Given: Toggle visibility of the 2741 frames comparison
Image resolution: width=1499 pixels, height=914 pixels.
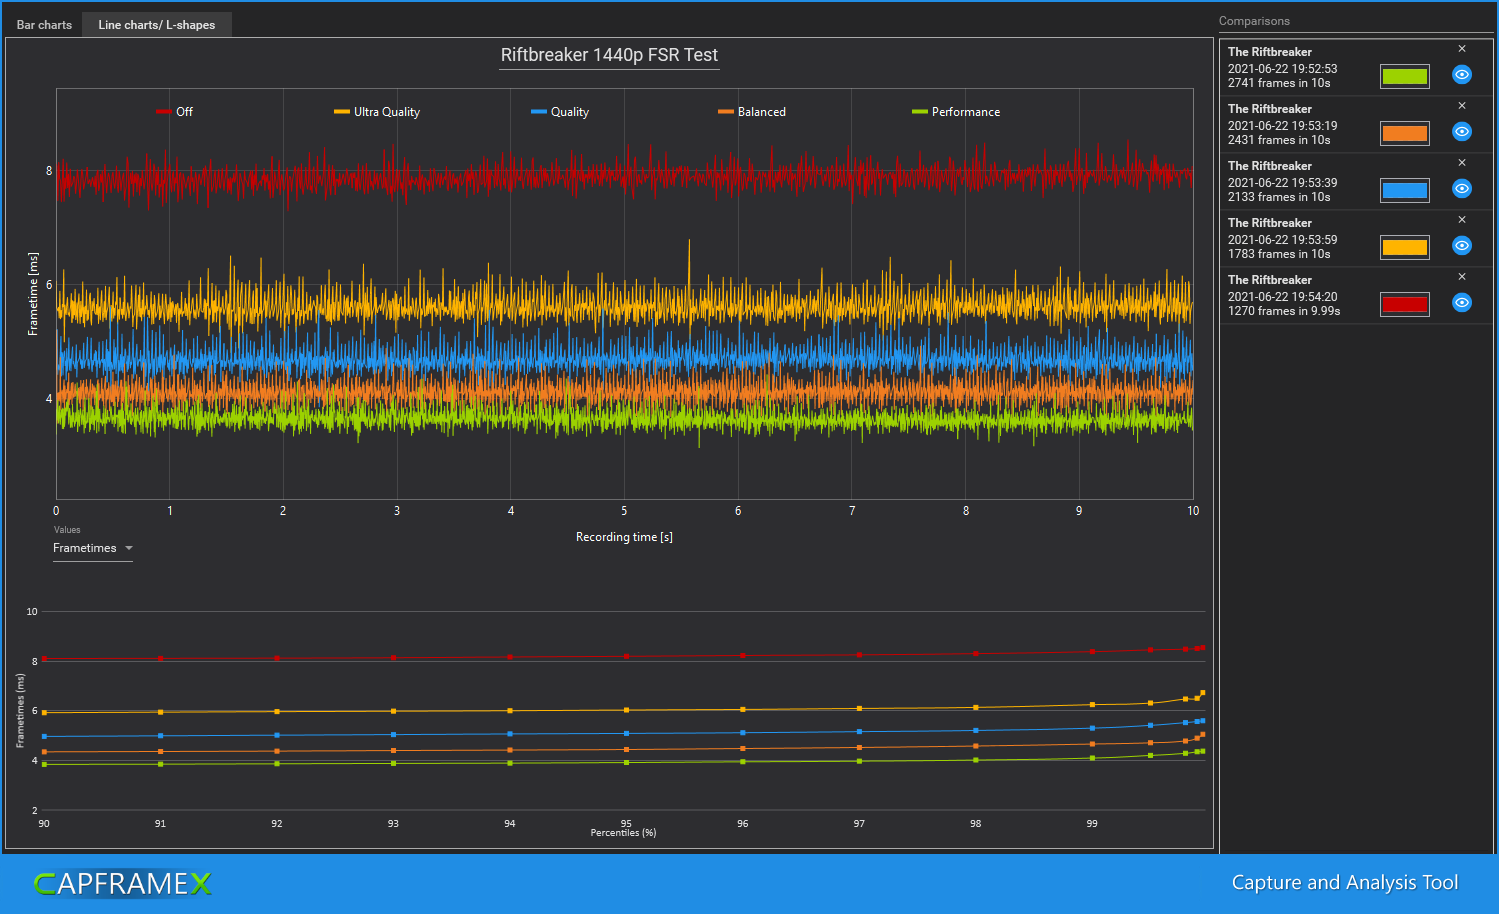Looking at the screenshot, I should [x=1461, y=74].
